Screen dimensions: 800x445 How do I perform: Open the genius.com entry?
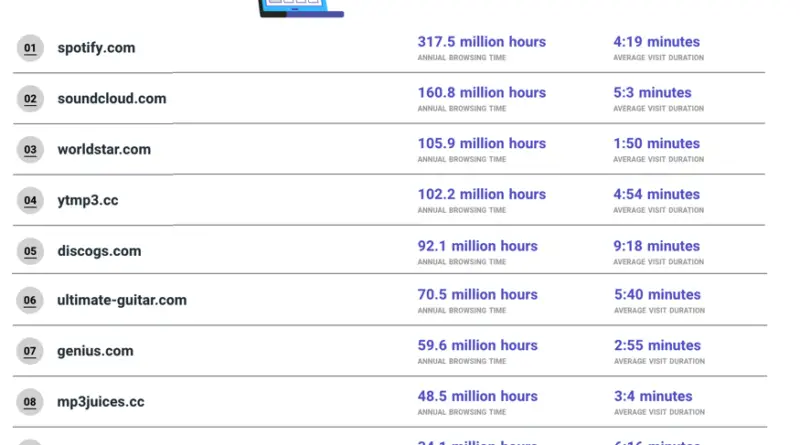point(95,351)
